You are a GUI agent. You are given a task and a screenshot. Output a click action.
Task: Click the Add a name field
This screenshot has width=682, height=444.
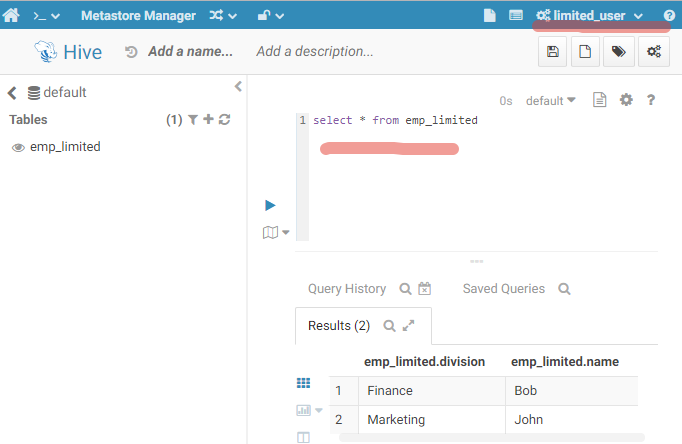point(189,51)
